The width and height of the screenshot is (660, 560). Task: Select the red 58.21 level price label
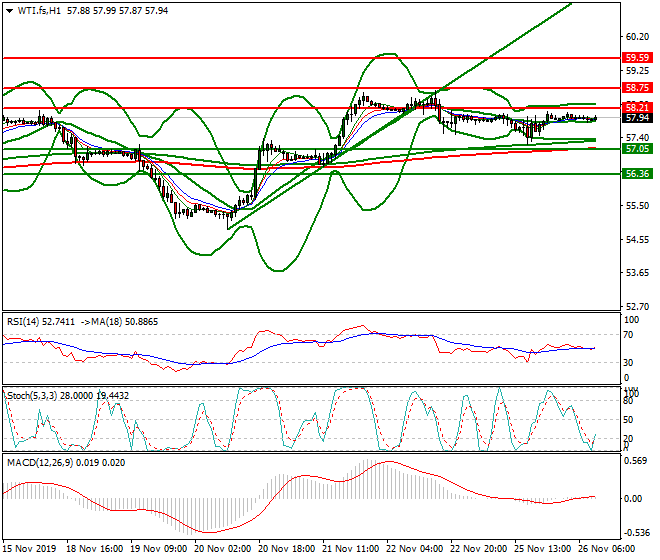point(637,107)
